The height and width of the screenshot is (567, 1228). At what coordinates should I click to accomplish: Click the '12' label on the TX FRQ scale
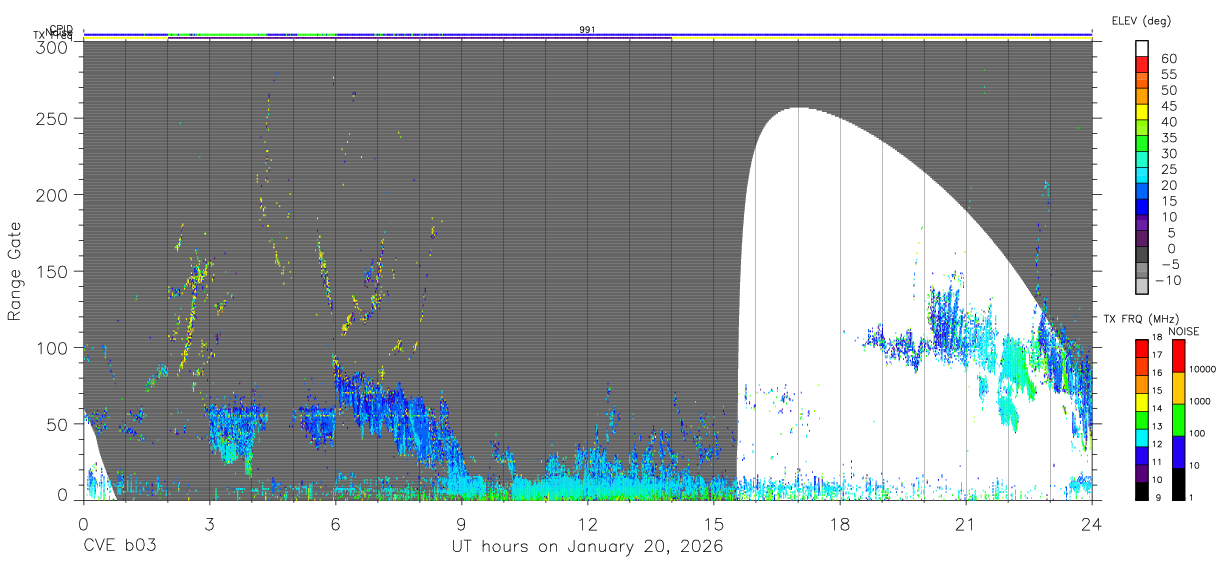(1156, 444)
